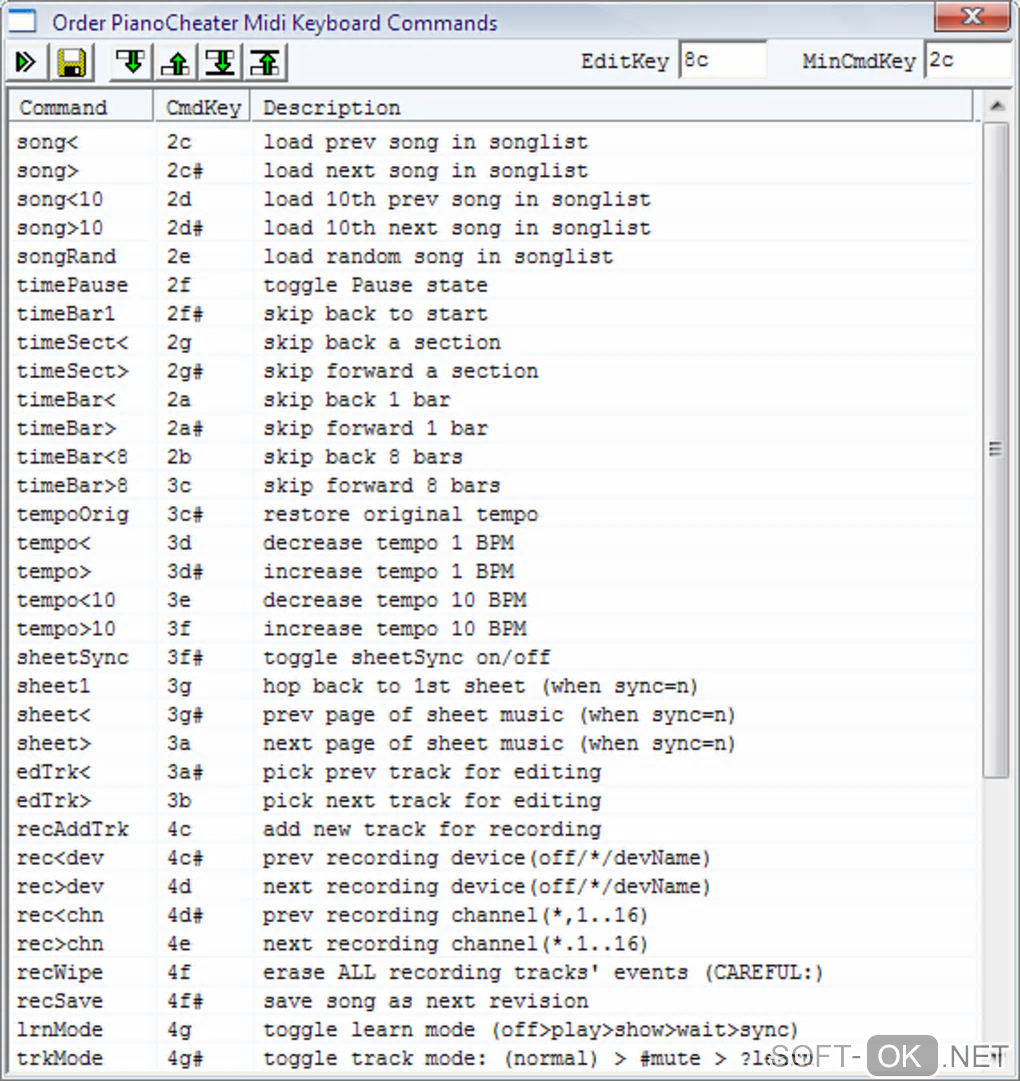The image size is (1020, 1081).
Task: Focus the MinCmdKey input field
Action: click(x=970, y=61)
